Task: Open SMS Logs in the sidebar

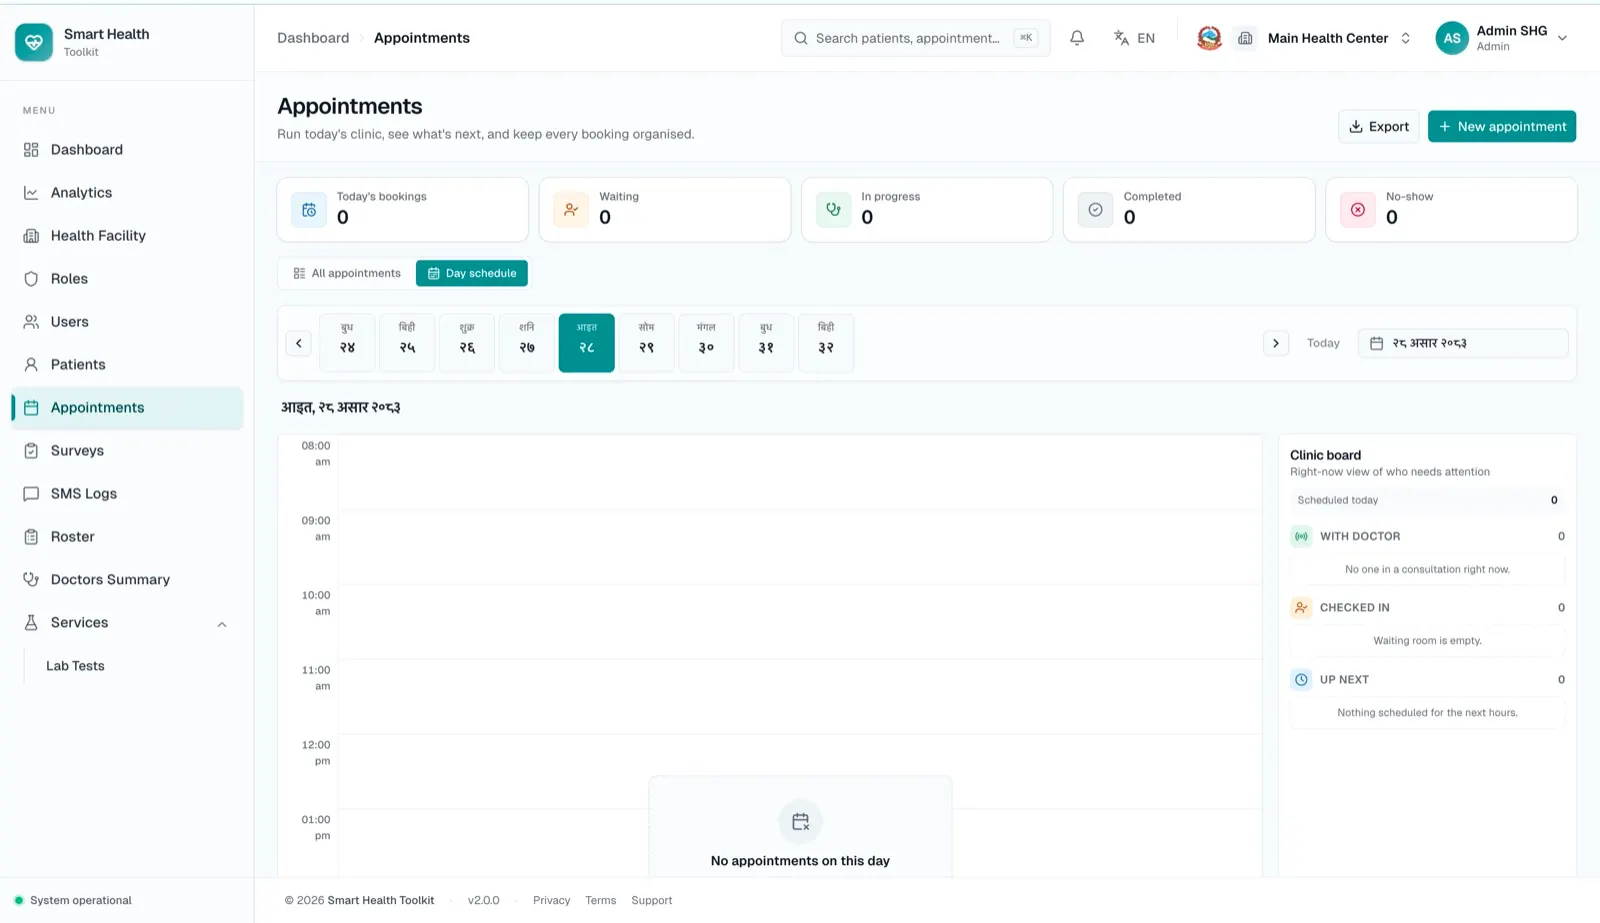Action: coord(127,494)
